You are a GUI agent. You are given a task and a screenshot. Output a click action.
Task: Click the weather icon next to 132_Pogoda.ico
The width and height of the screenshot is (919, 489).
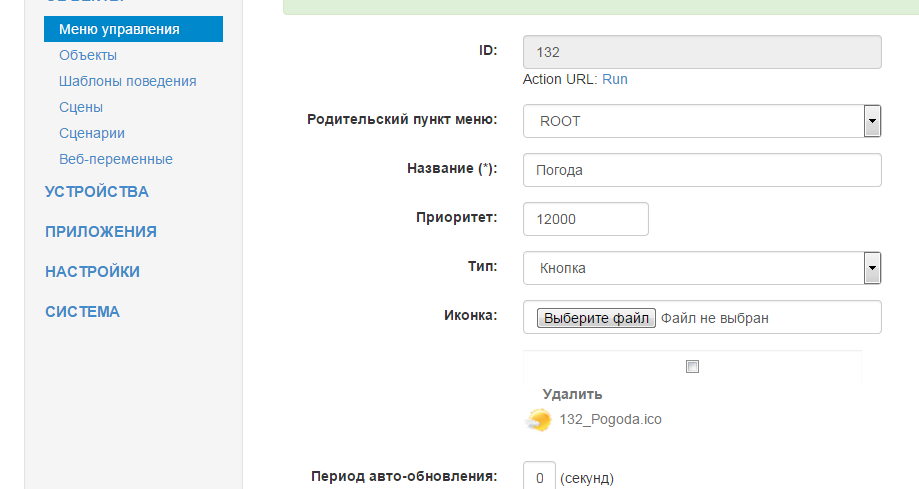[538, 420]
